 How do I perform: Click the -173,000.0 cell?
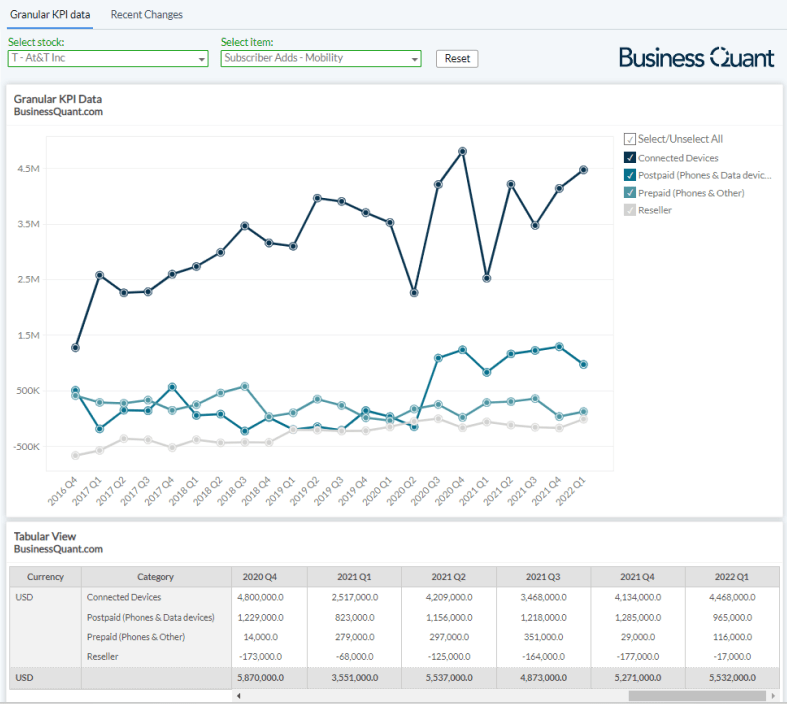(260, 656)
